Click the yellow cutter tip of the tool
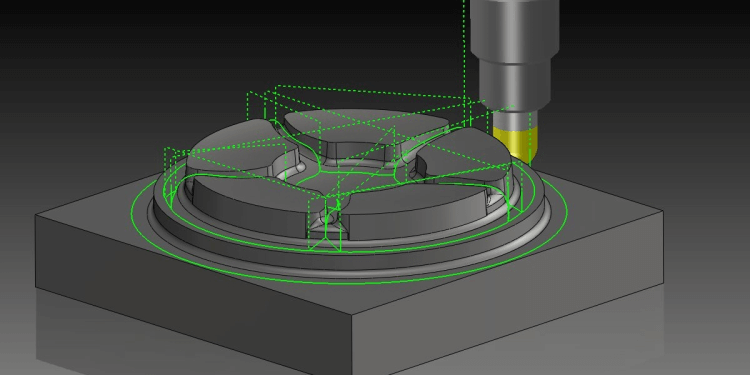 [516, 143]
